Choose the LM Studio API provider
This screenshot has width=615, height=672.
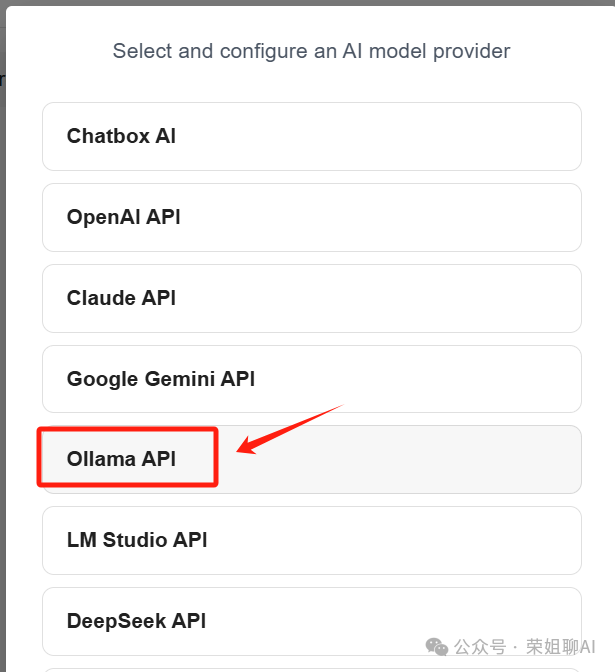(312, 540)
